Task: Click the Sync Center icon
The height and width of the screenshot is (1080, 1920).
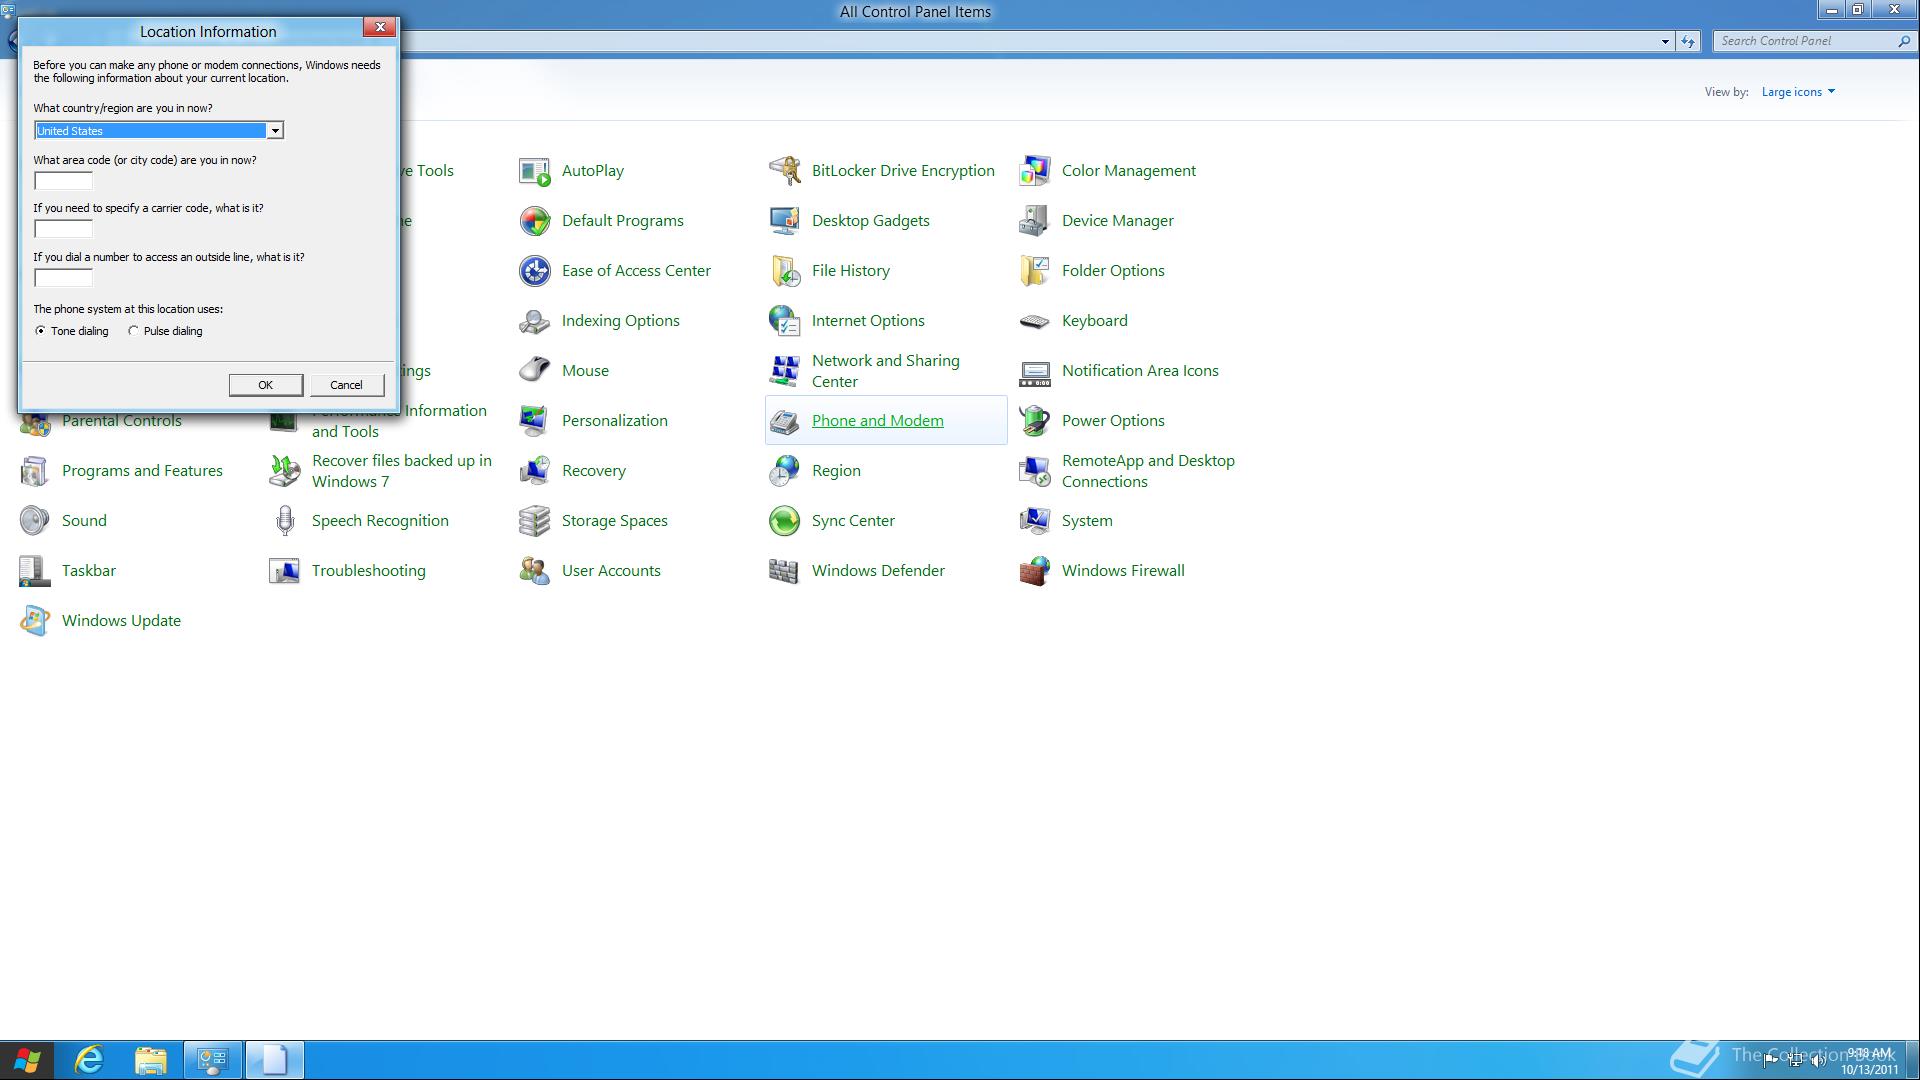Action: tap(785, 521)
